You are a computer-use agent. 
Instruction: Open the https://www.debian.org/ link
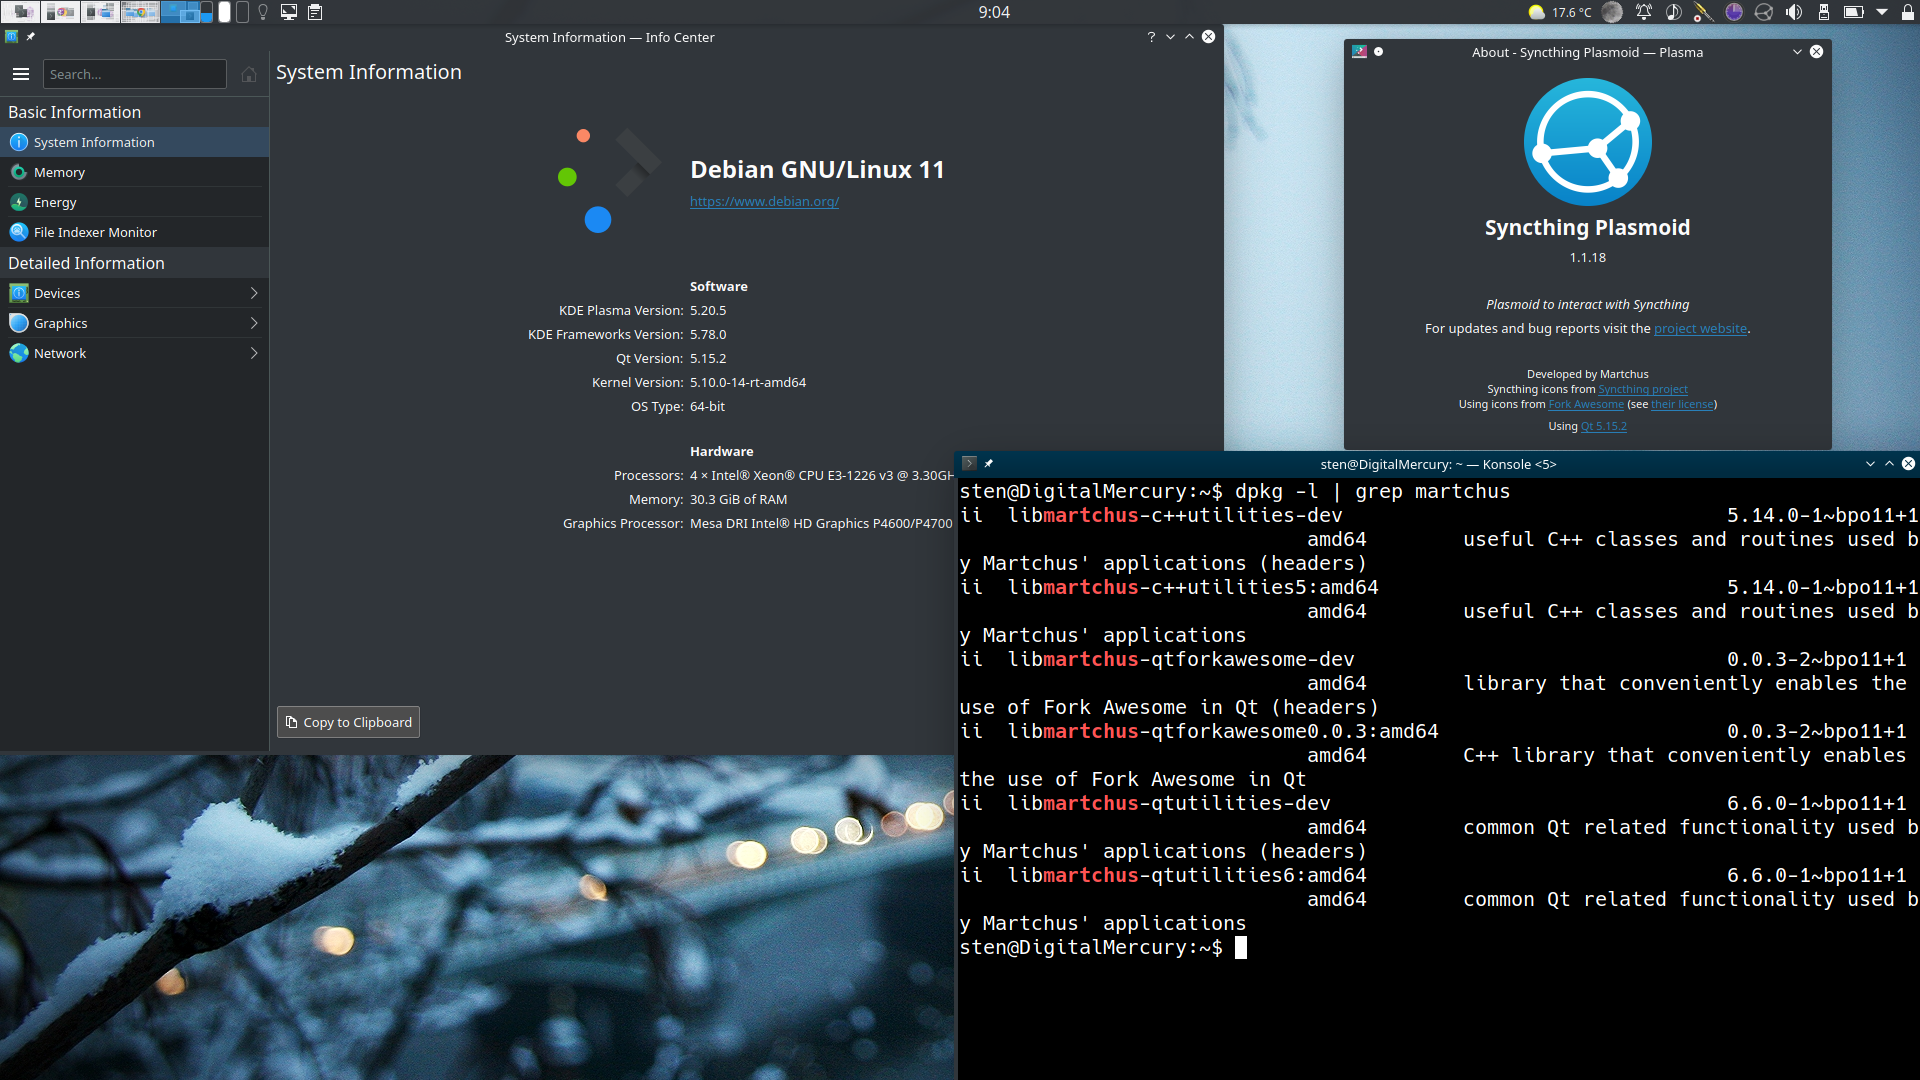click(x=764, y=201)
